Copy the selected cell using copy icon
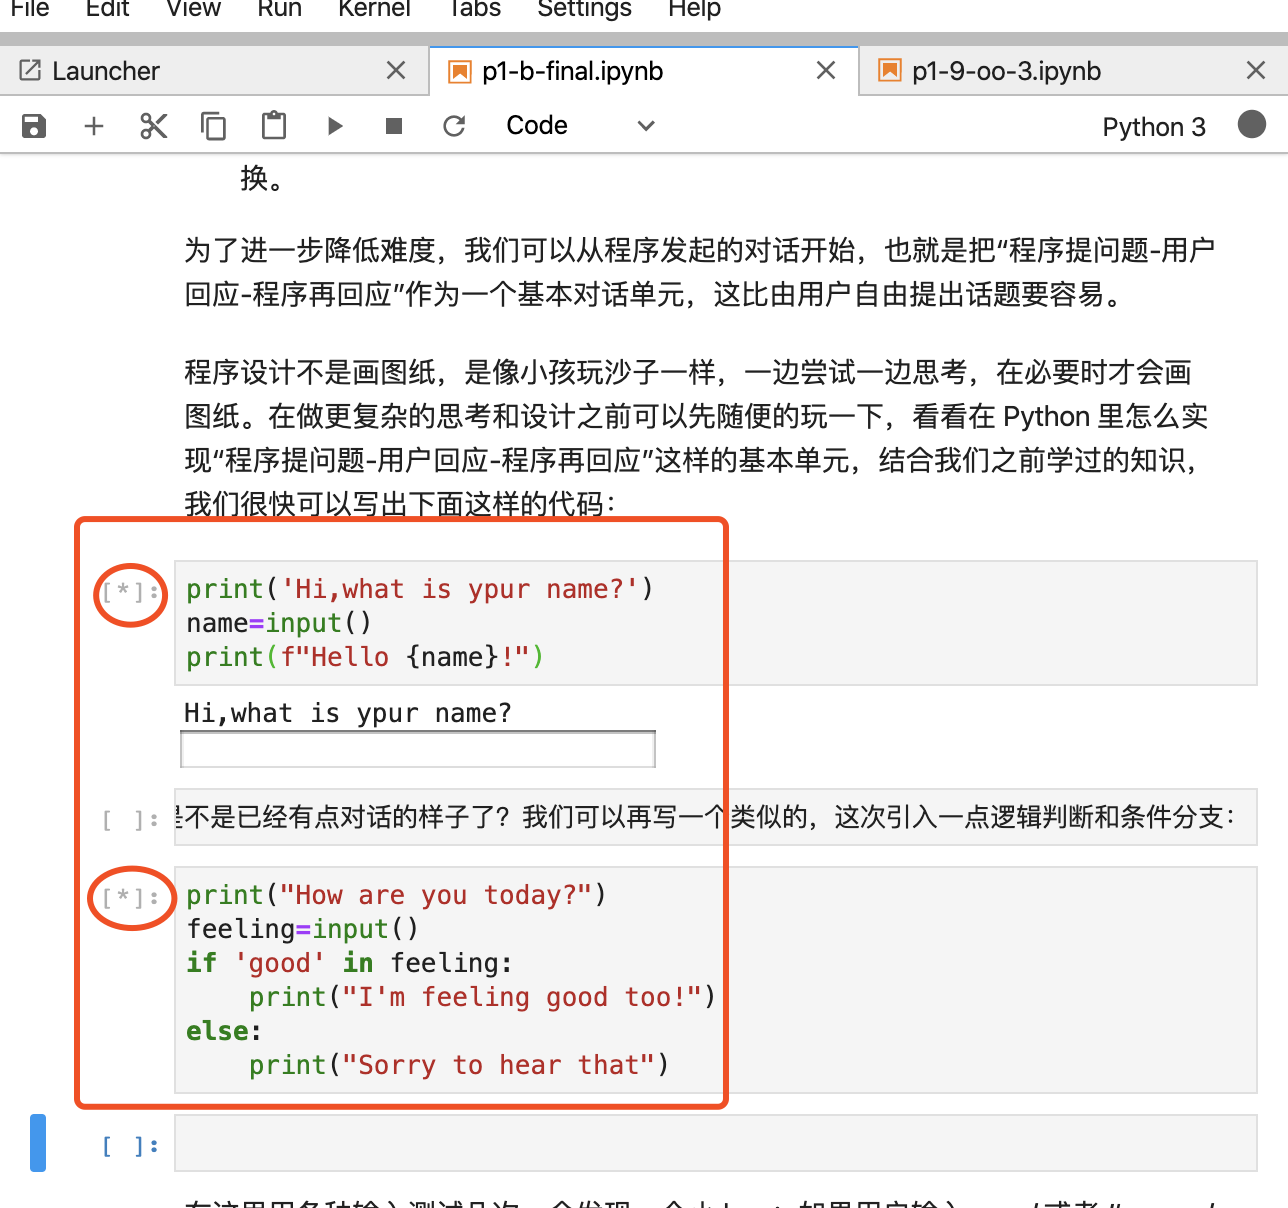This screenshot has width=1288, height=1208. [x=213, y=125]
